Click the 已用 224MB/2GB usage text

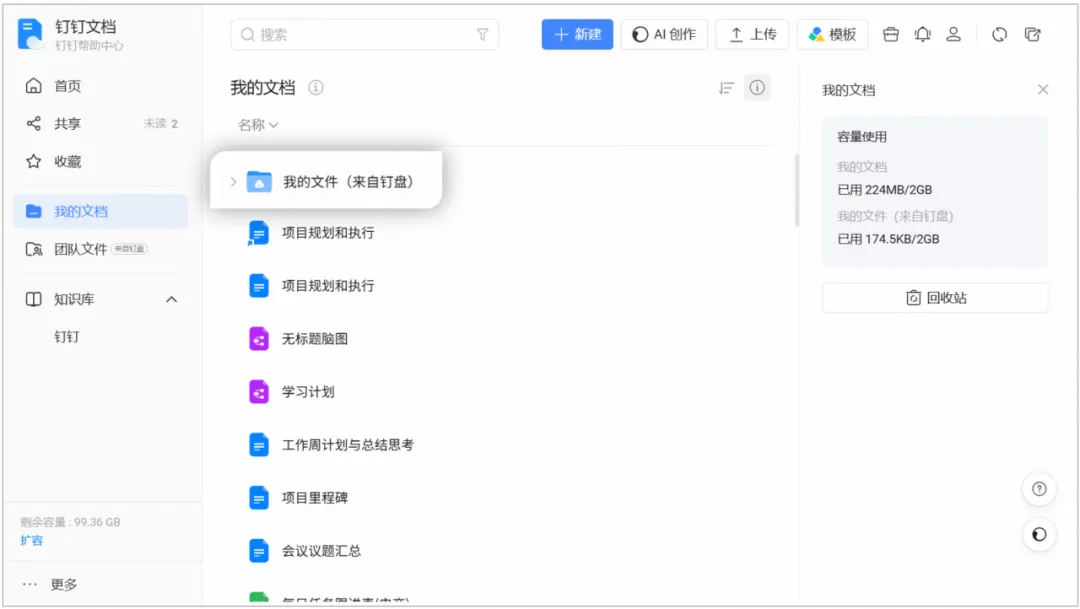coord(884,189)
